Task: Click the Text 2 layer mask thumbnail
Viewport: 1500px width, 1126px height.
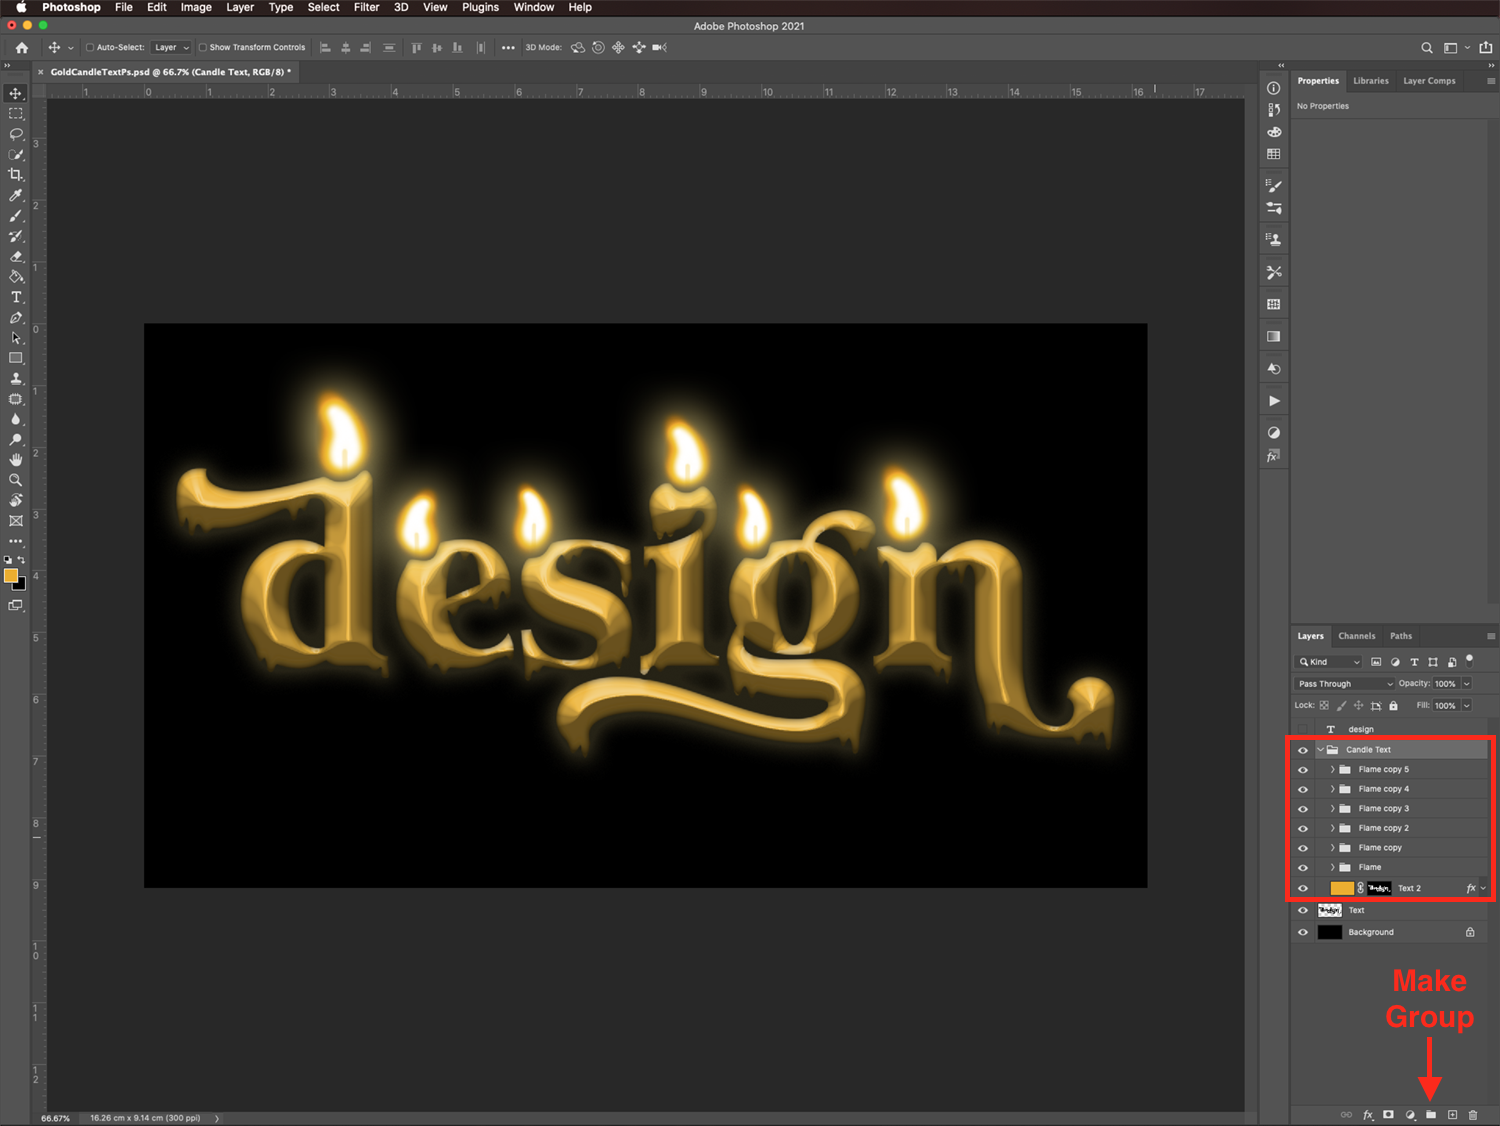Action: point(1379,888)
